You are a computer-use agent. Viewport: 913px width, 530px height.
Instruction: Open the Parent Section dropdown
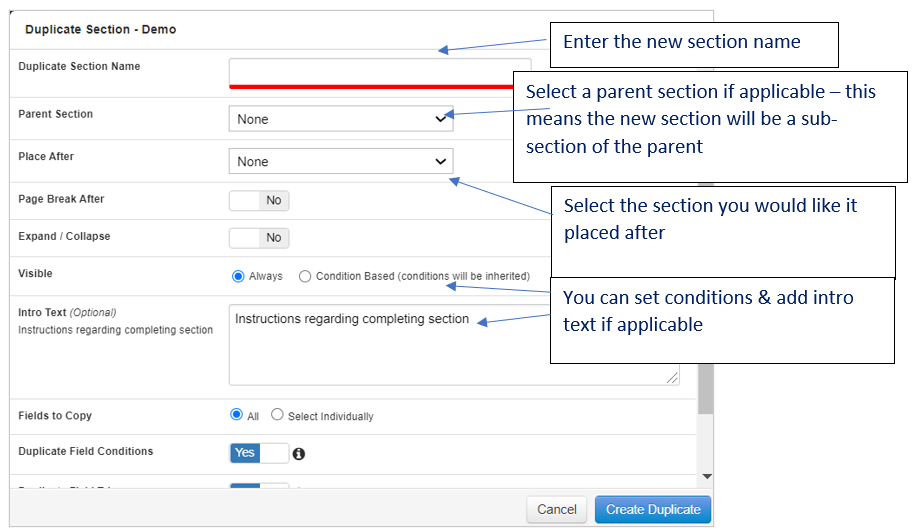[x=341, y=119]
